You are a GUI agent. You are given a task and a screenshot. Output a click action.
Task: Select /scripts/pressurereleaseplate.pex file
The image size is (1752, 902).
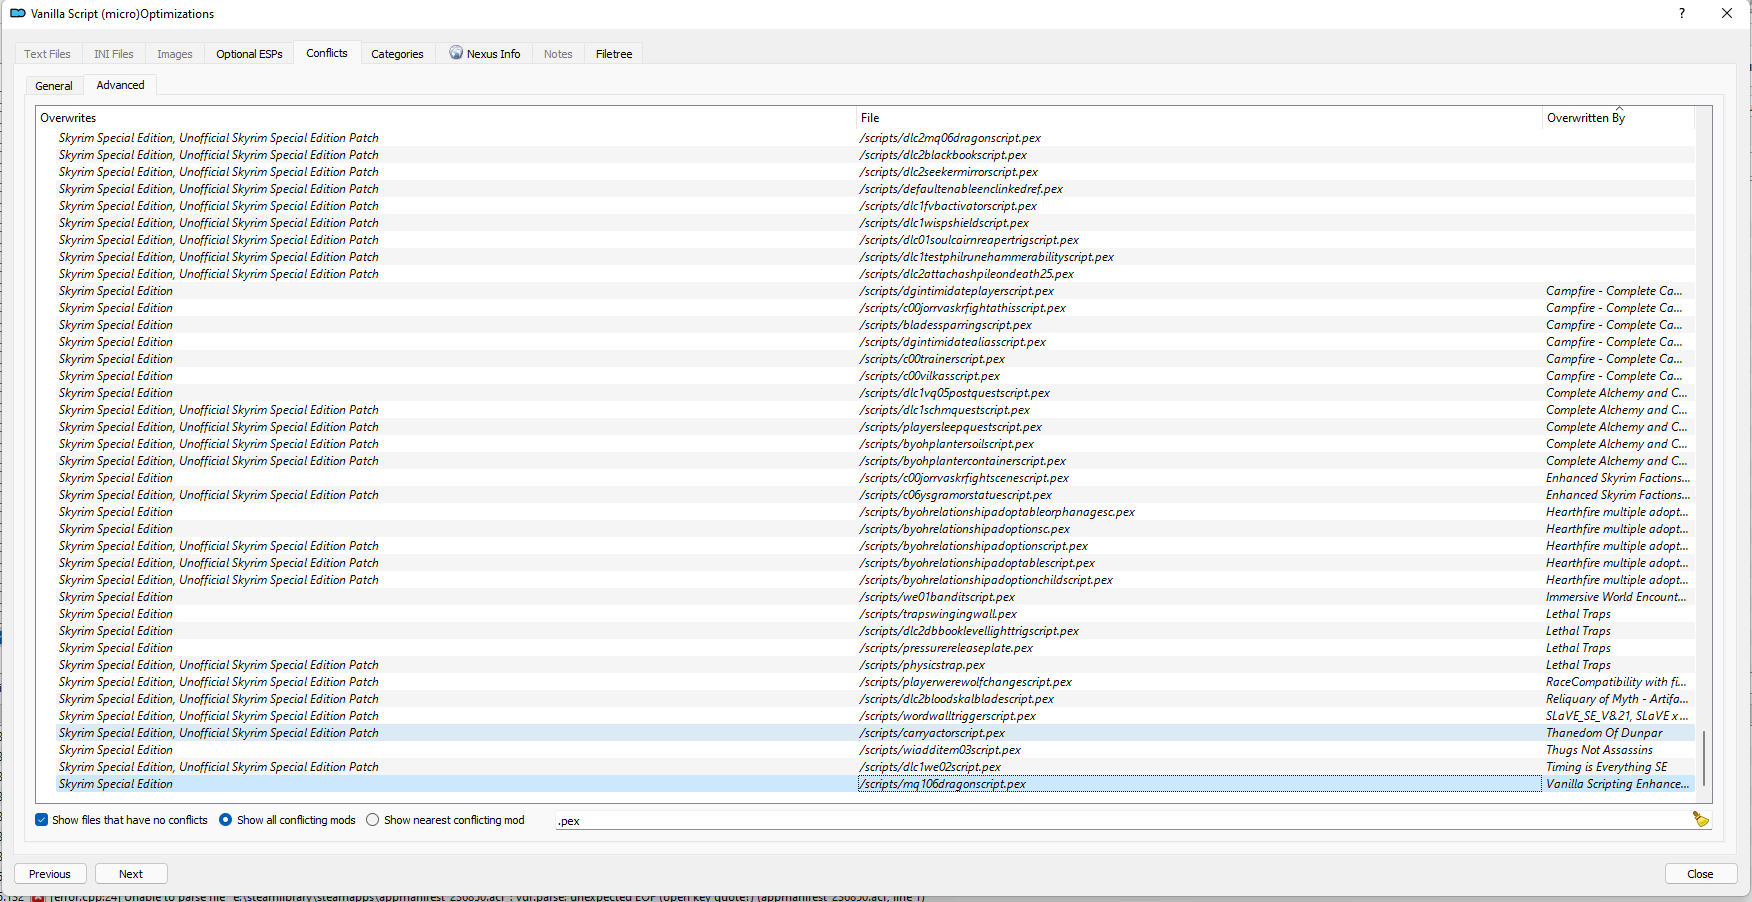(946, 648)
